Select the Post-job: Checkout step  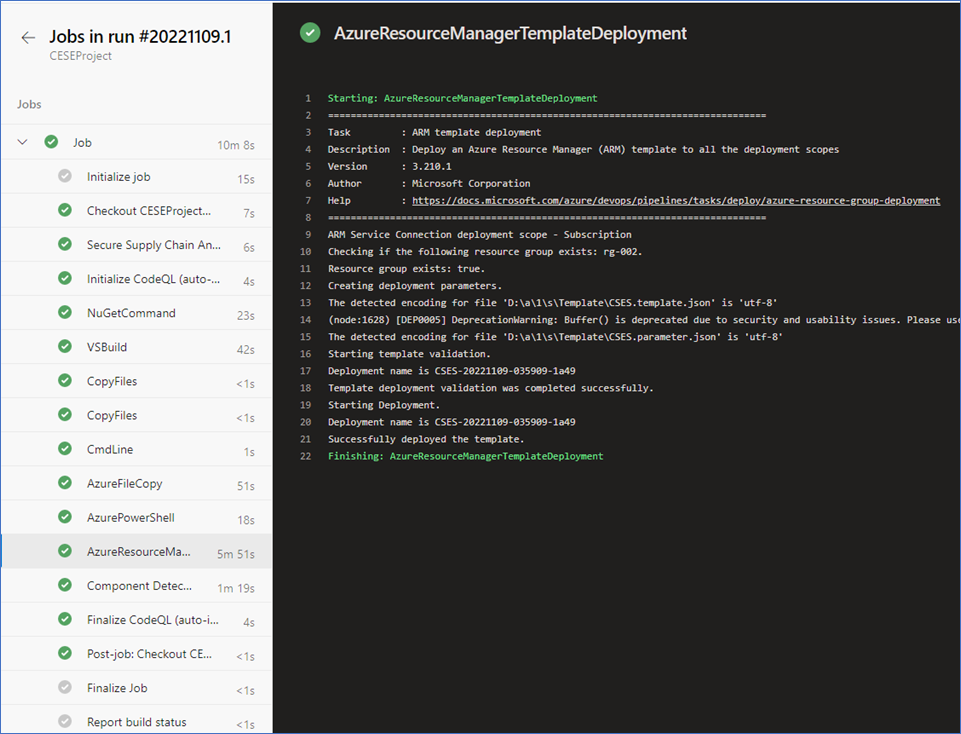pyautogui.click(x=137, y=654)
